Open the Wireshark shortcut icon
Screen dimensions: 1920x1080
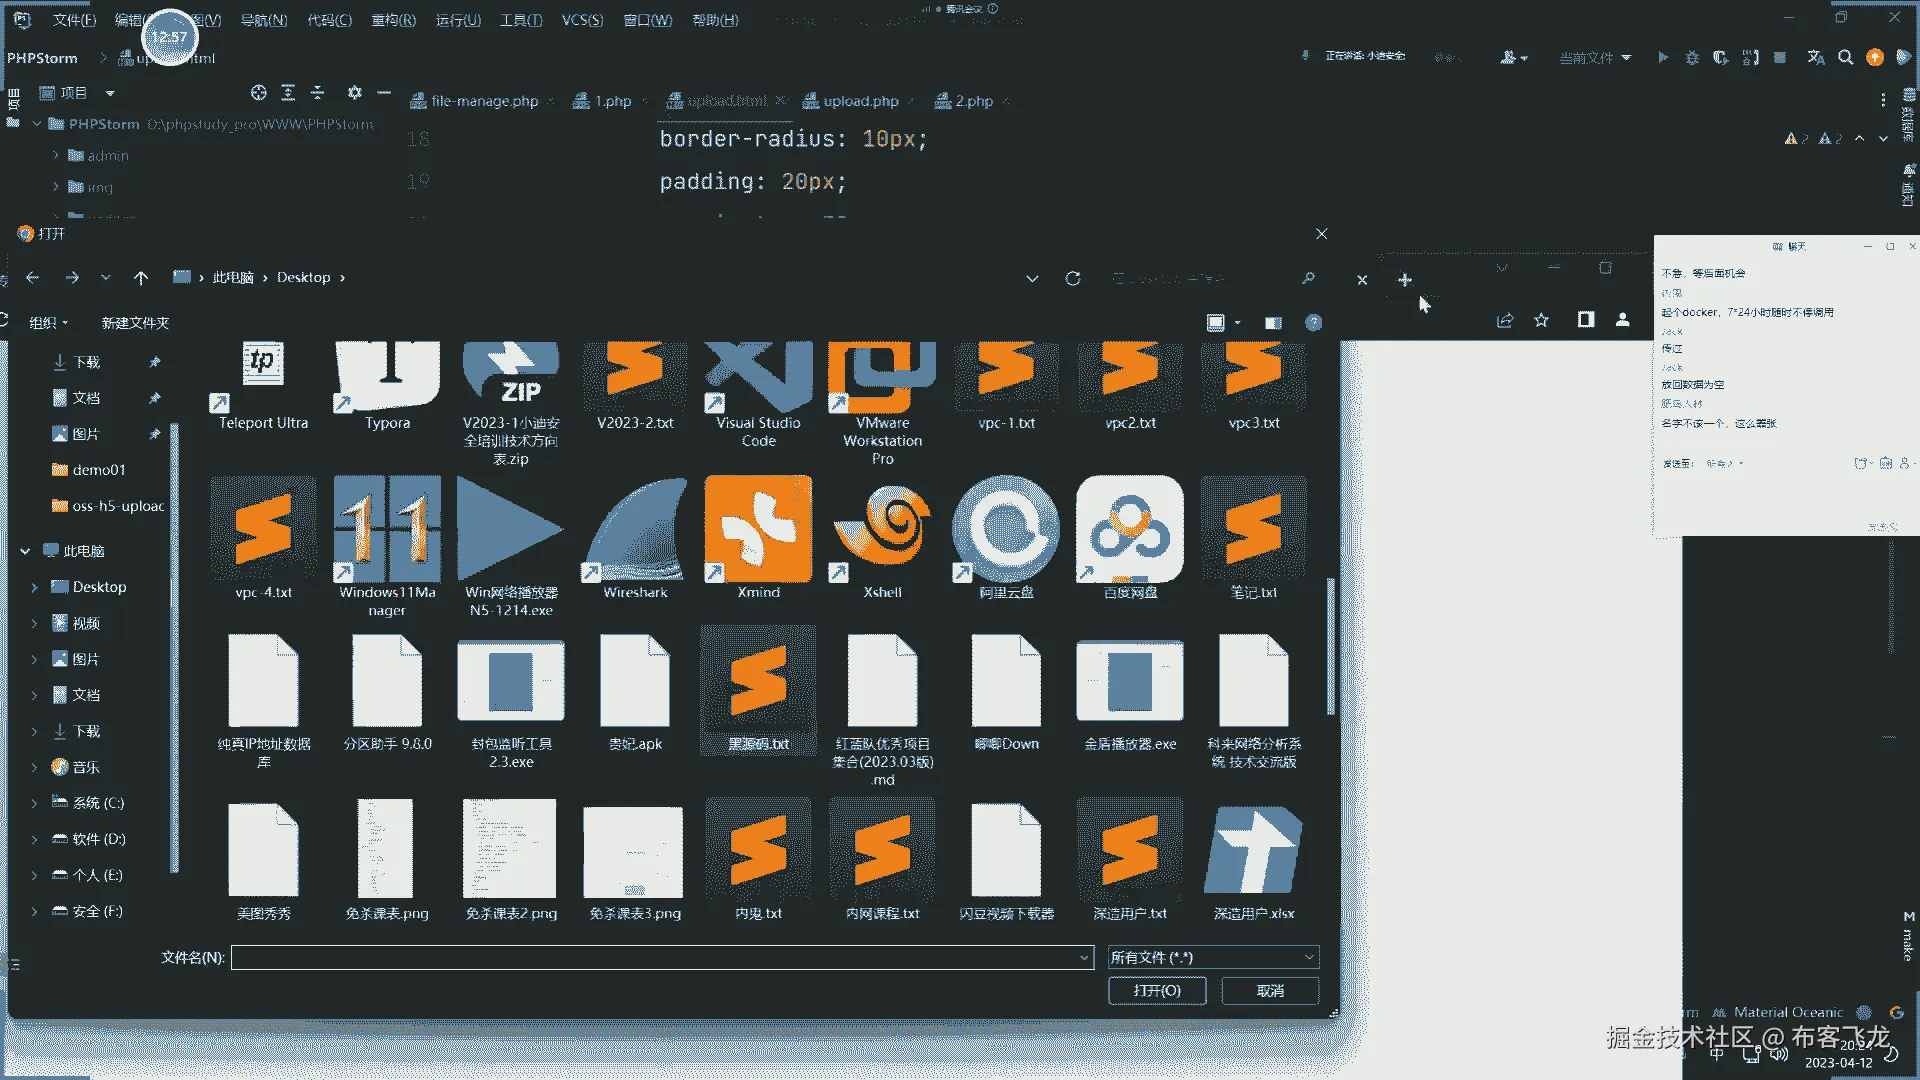tap(635, 532)
